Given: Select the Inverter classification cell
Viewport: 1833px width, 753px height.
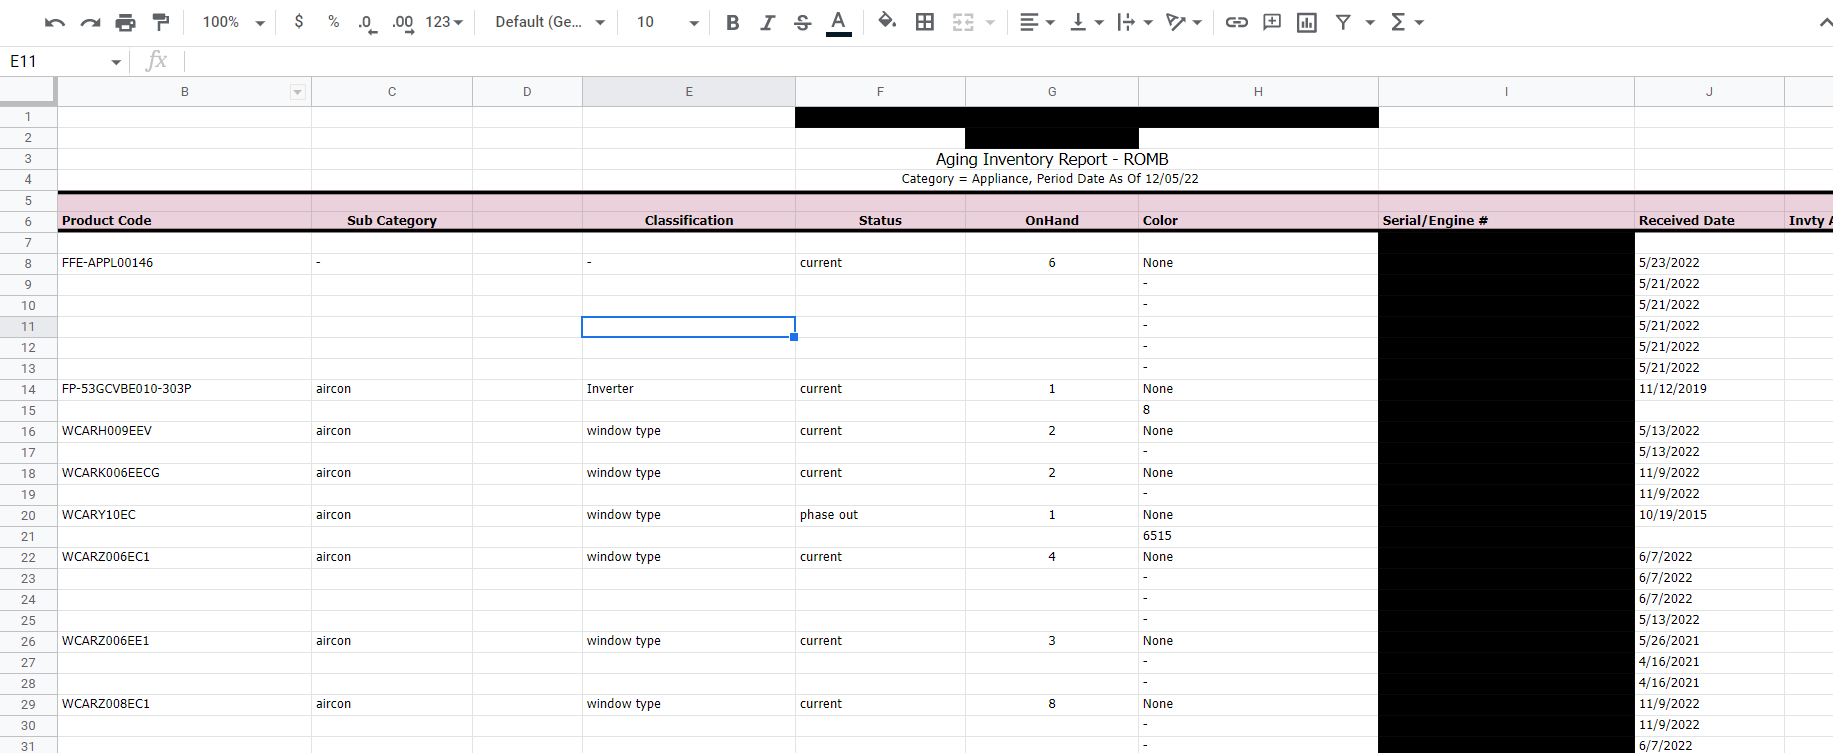Looking at the screenshot, I should pos(689,389).
